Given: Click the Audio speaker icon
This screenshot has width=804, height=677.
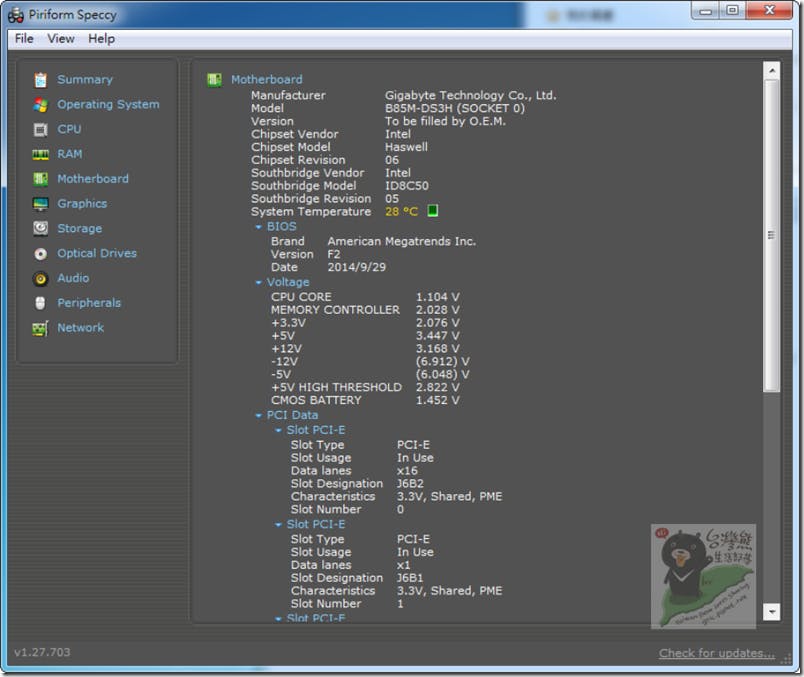Looking at the screenshot, I should click(41, 278).
